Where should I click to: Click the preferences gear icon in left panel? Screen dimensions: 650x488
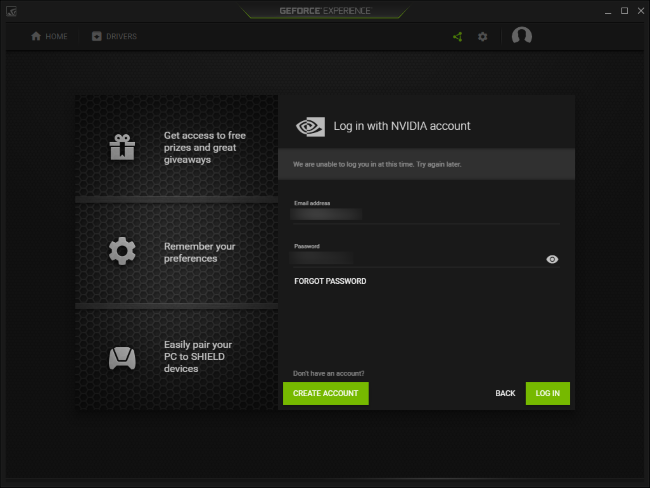(122, 251)
